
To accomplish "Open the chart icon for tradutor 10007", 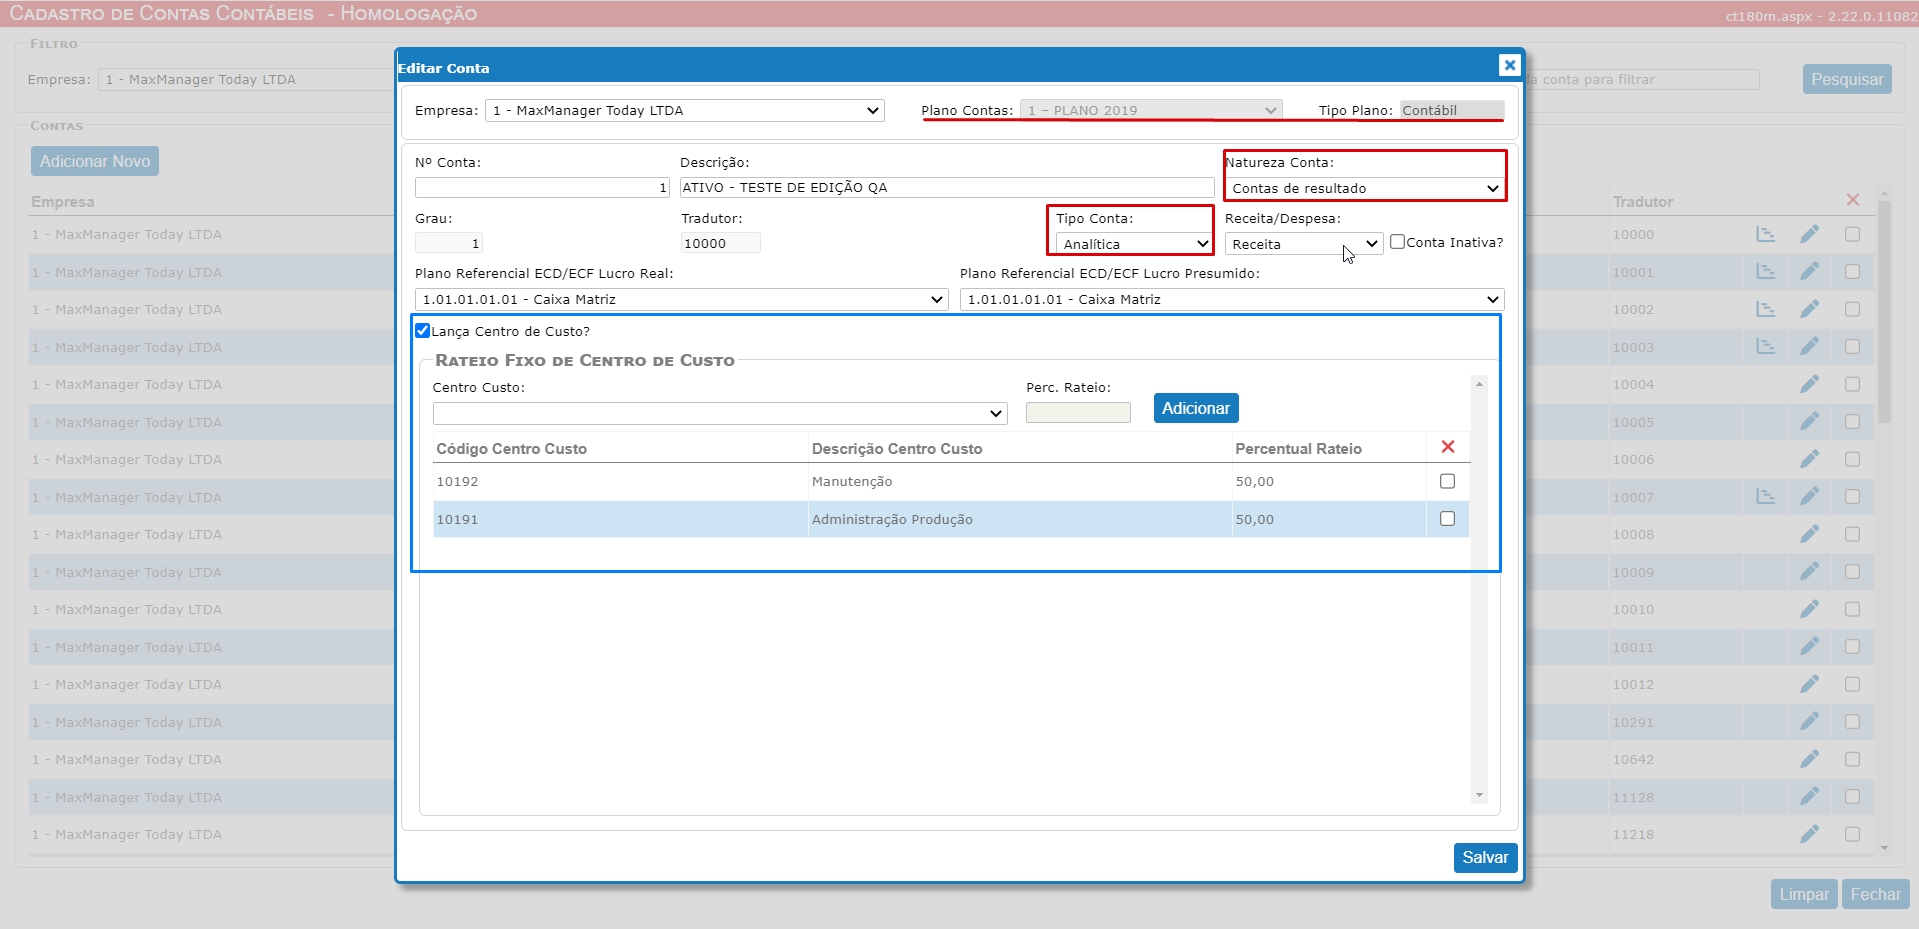I will 1765,496.
